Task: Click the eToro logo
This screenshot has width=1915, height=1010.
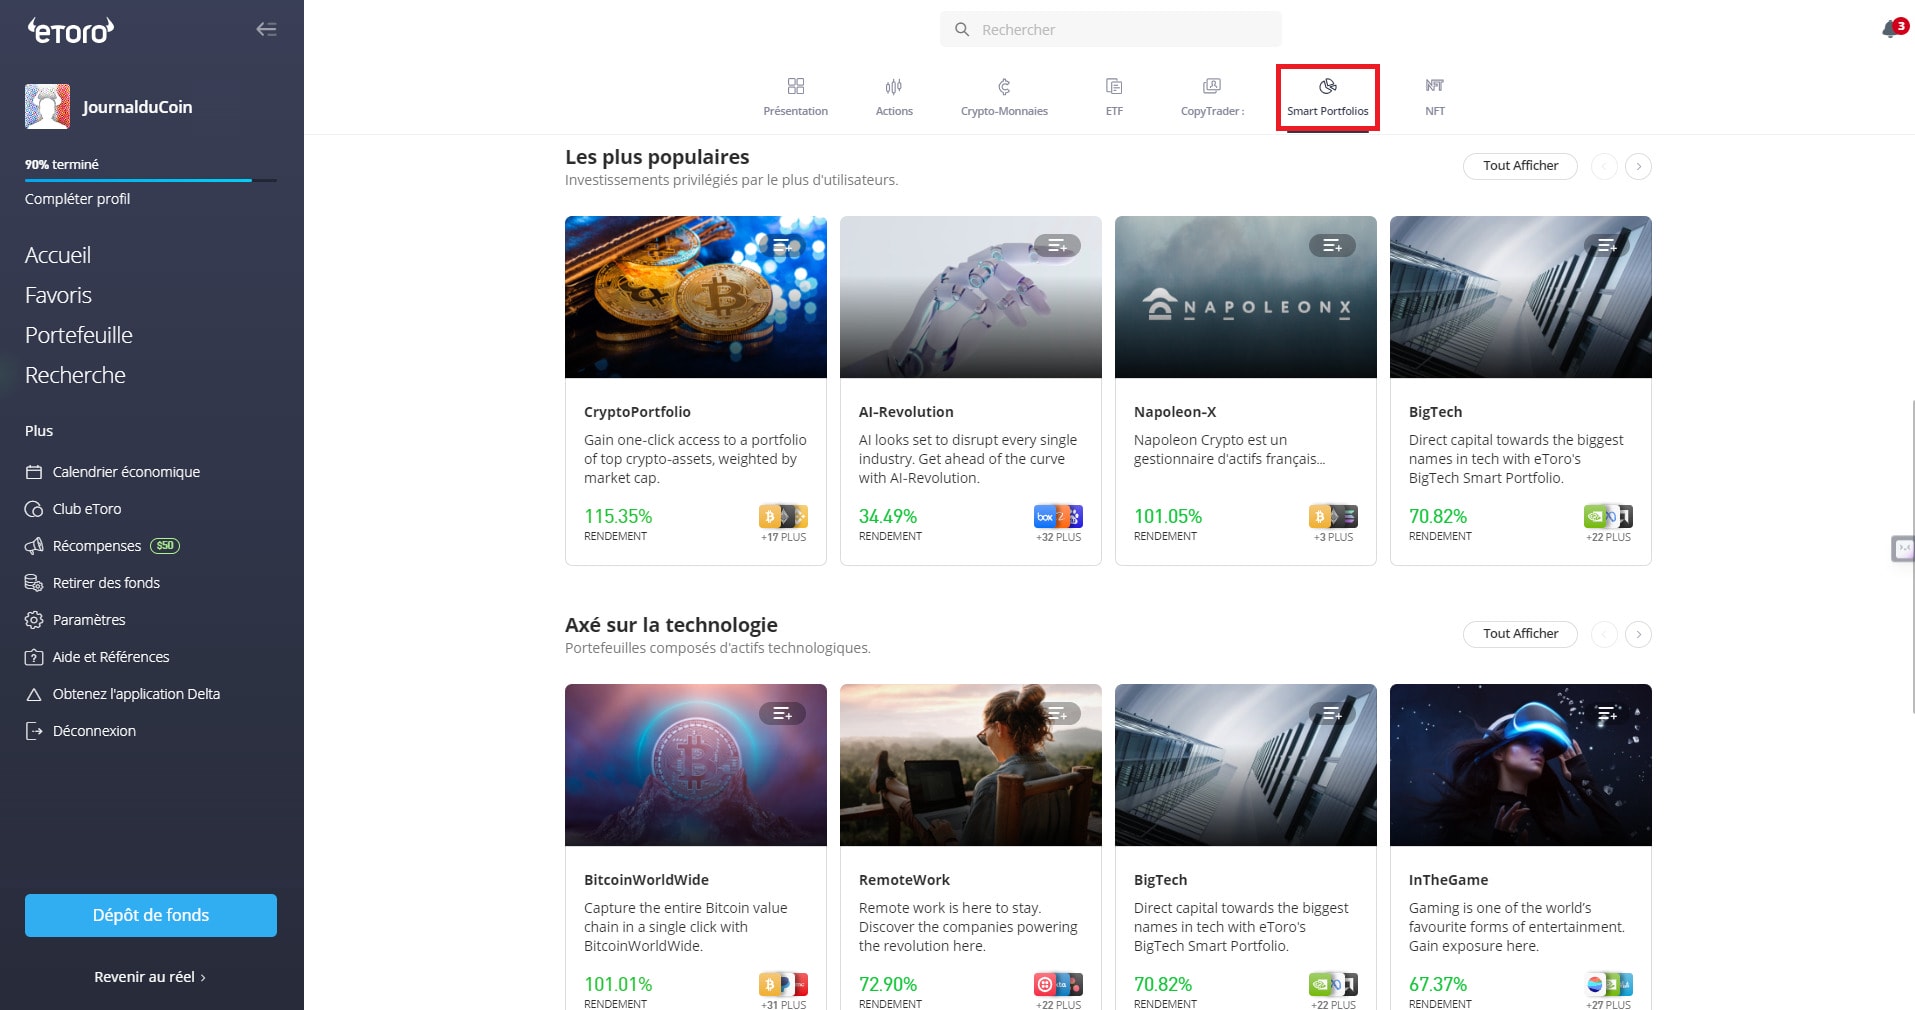Action: coord(70,31)
